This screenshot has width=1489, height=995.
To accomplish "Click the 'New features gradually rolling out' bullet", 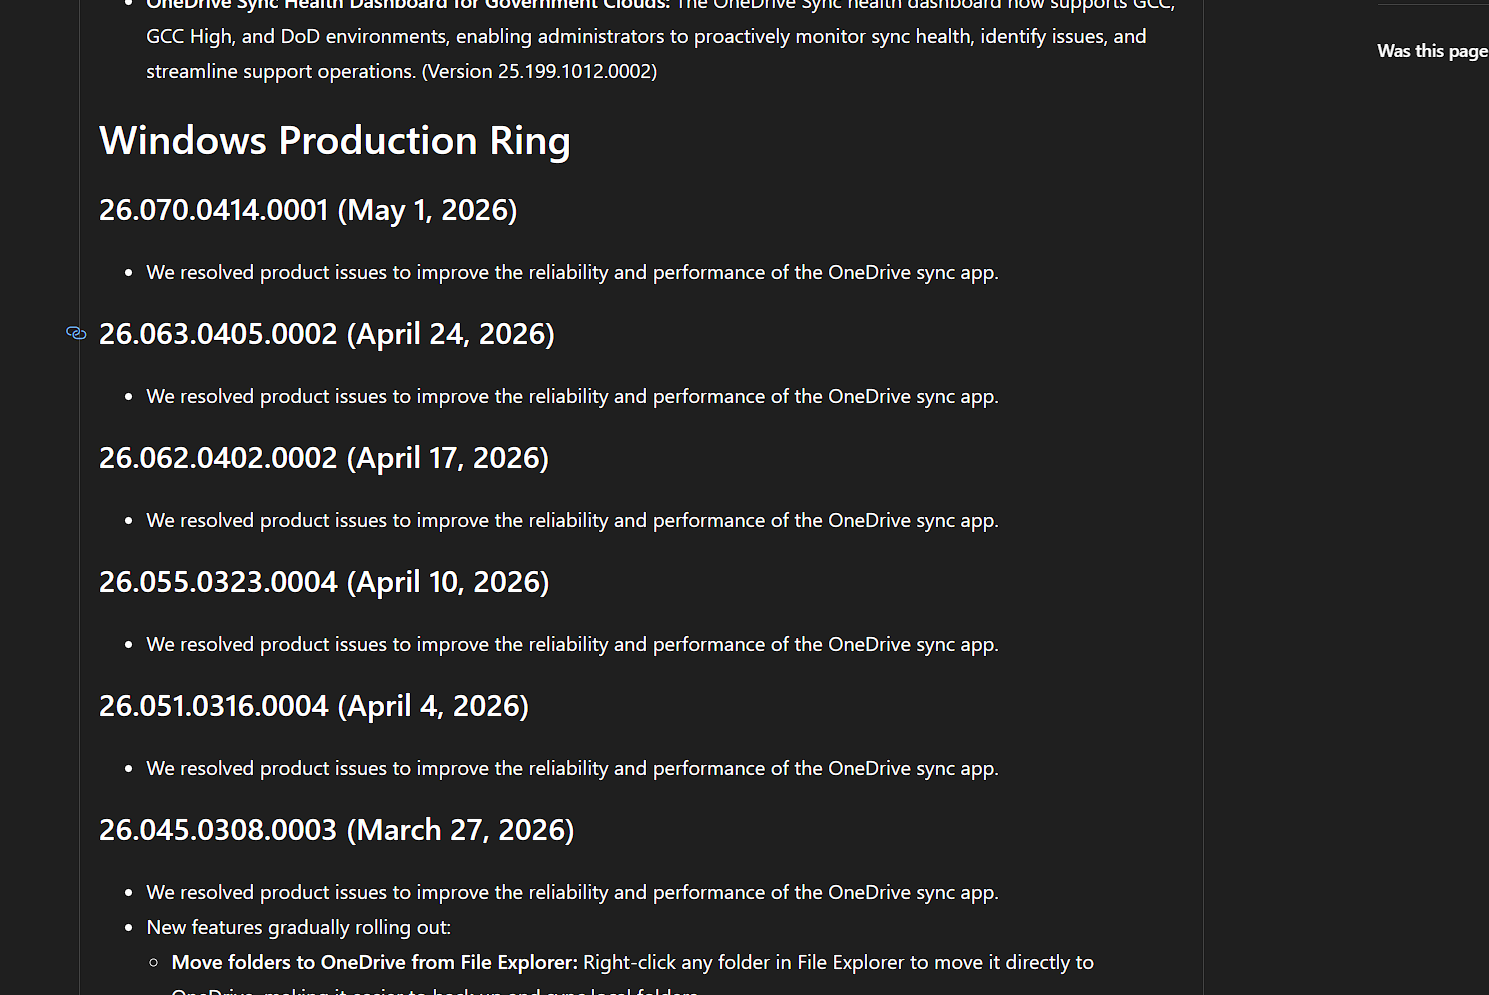I will [x=299, y=928].
